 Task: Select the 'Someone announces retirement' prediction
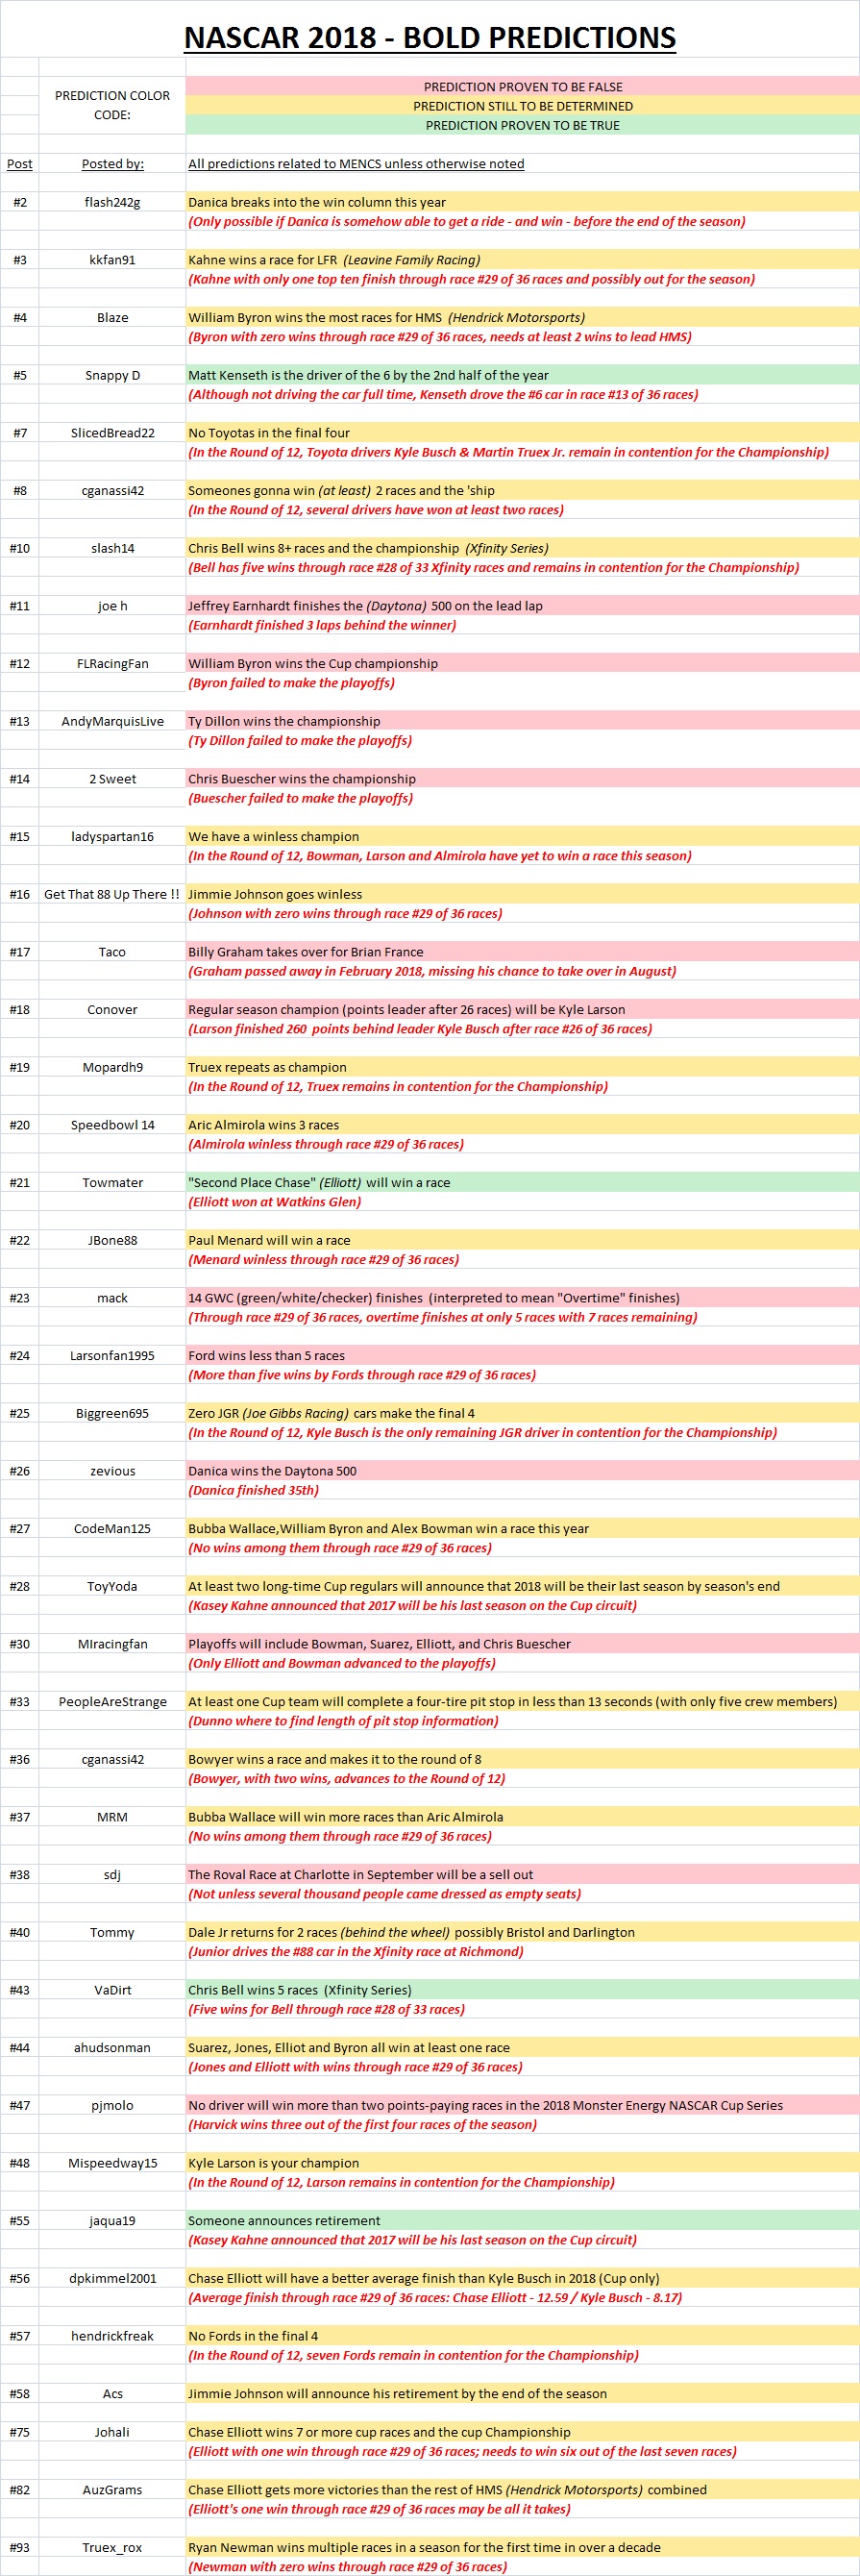coord(284,2221)
